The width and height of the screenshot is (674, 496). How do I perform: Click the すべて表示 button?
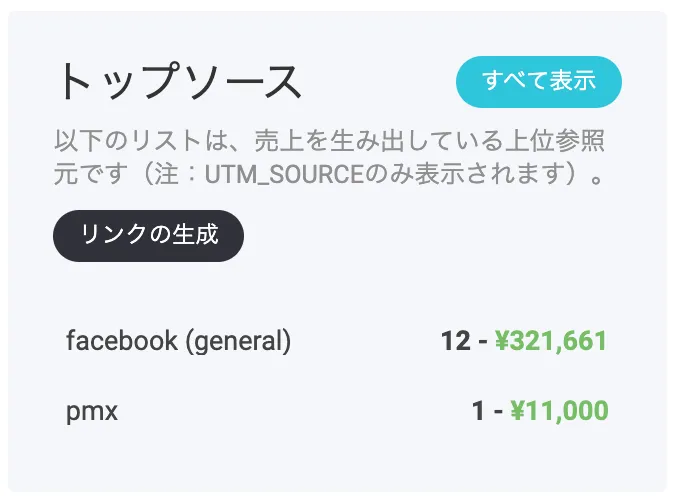539,82
